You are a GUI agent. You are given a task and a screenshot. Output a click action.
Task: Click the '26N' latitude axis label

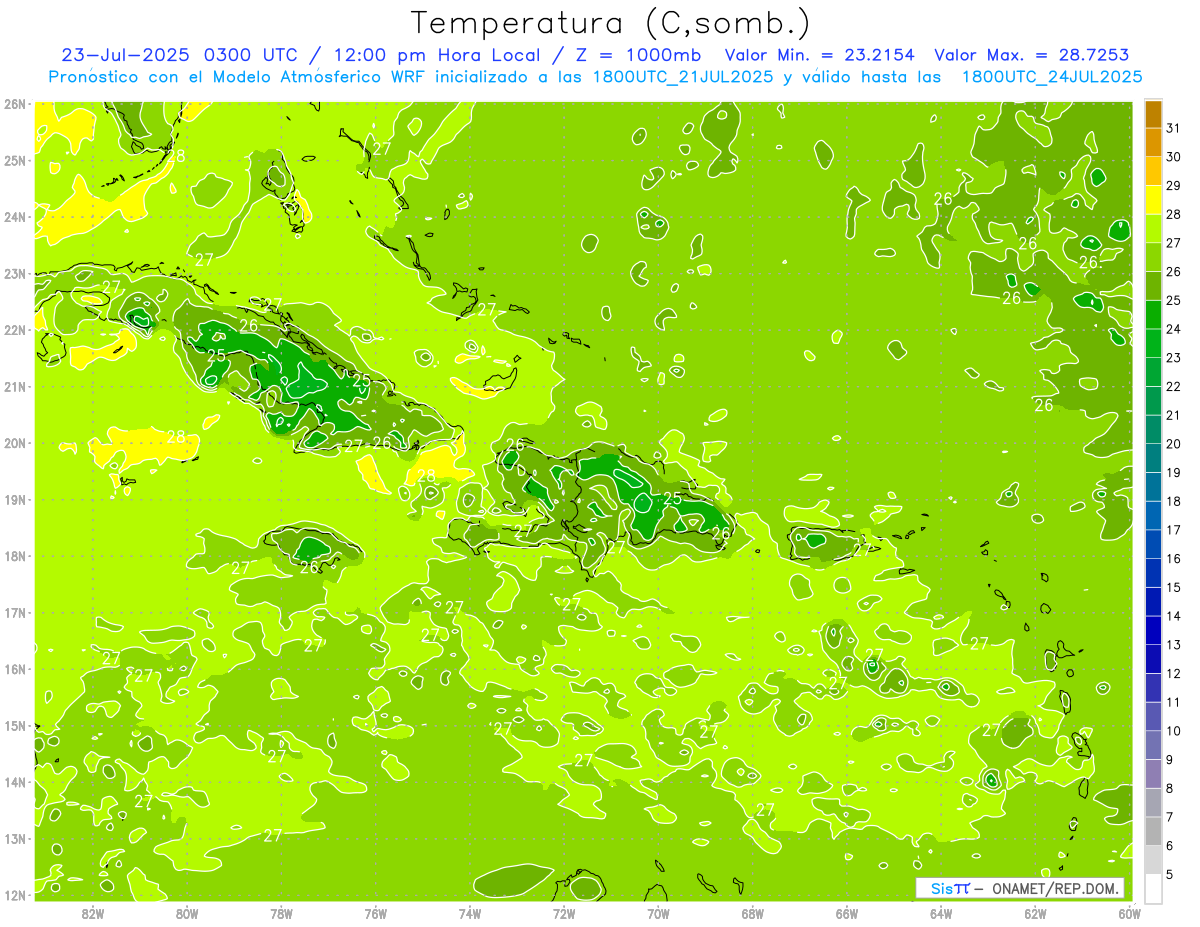point(15,104)
